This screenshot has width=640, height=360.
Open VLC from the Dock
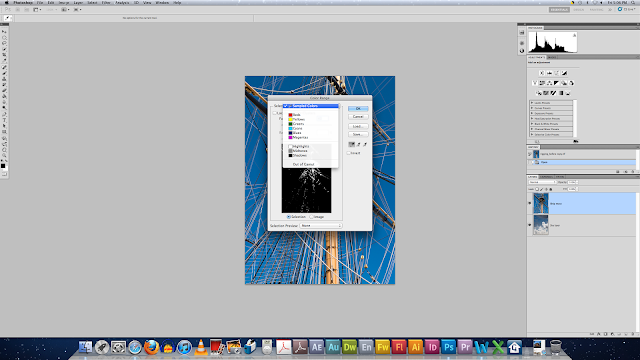click(200, 347)
